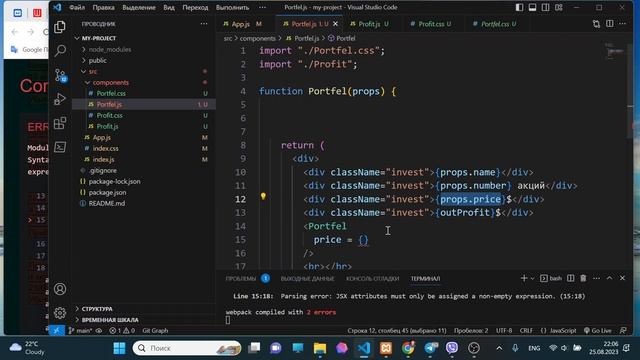Click the code minimap preview
Image resolution: width=640 pixels, height=360 pixels.
click(614, 52)
